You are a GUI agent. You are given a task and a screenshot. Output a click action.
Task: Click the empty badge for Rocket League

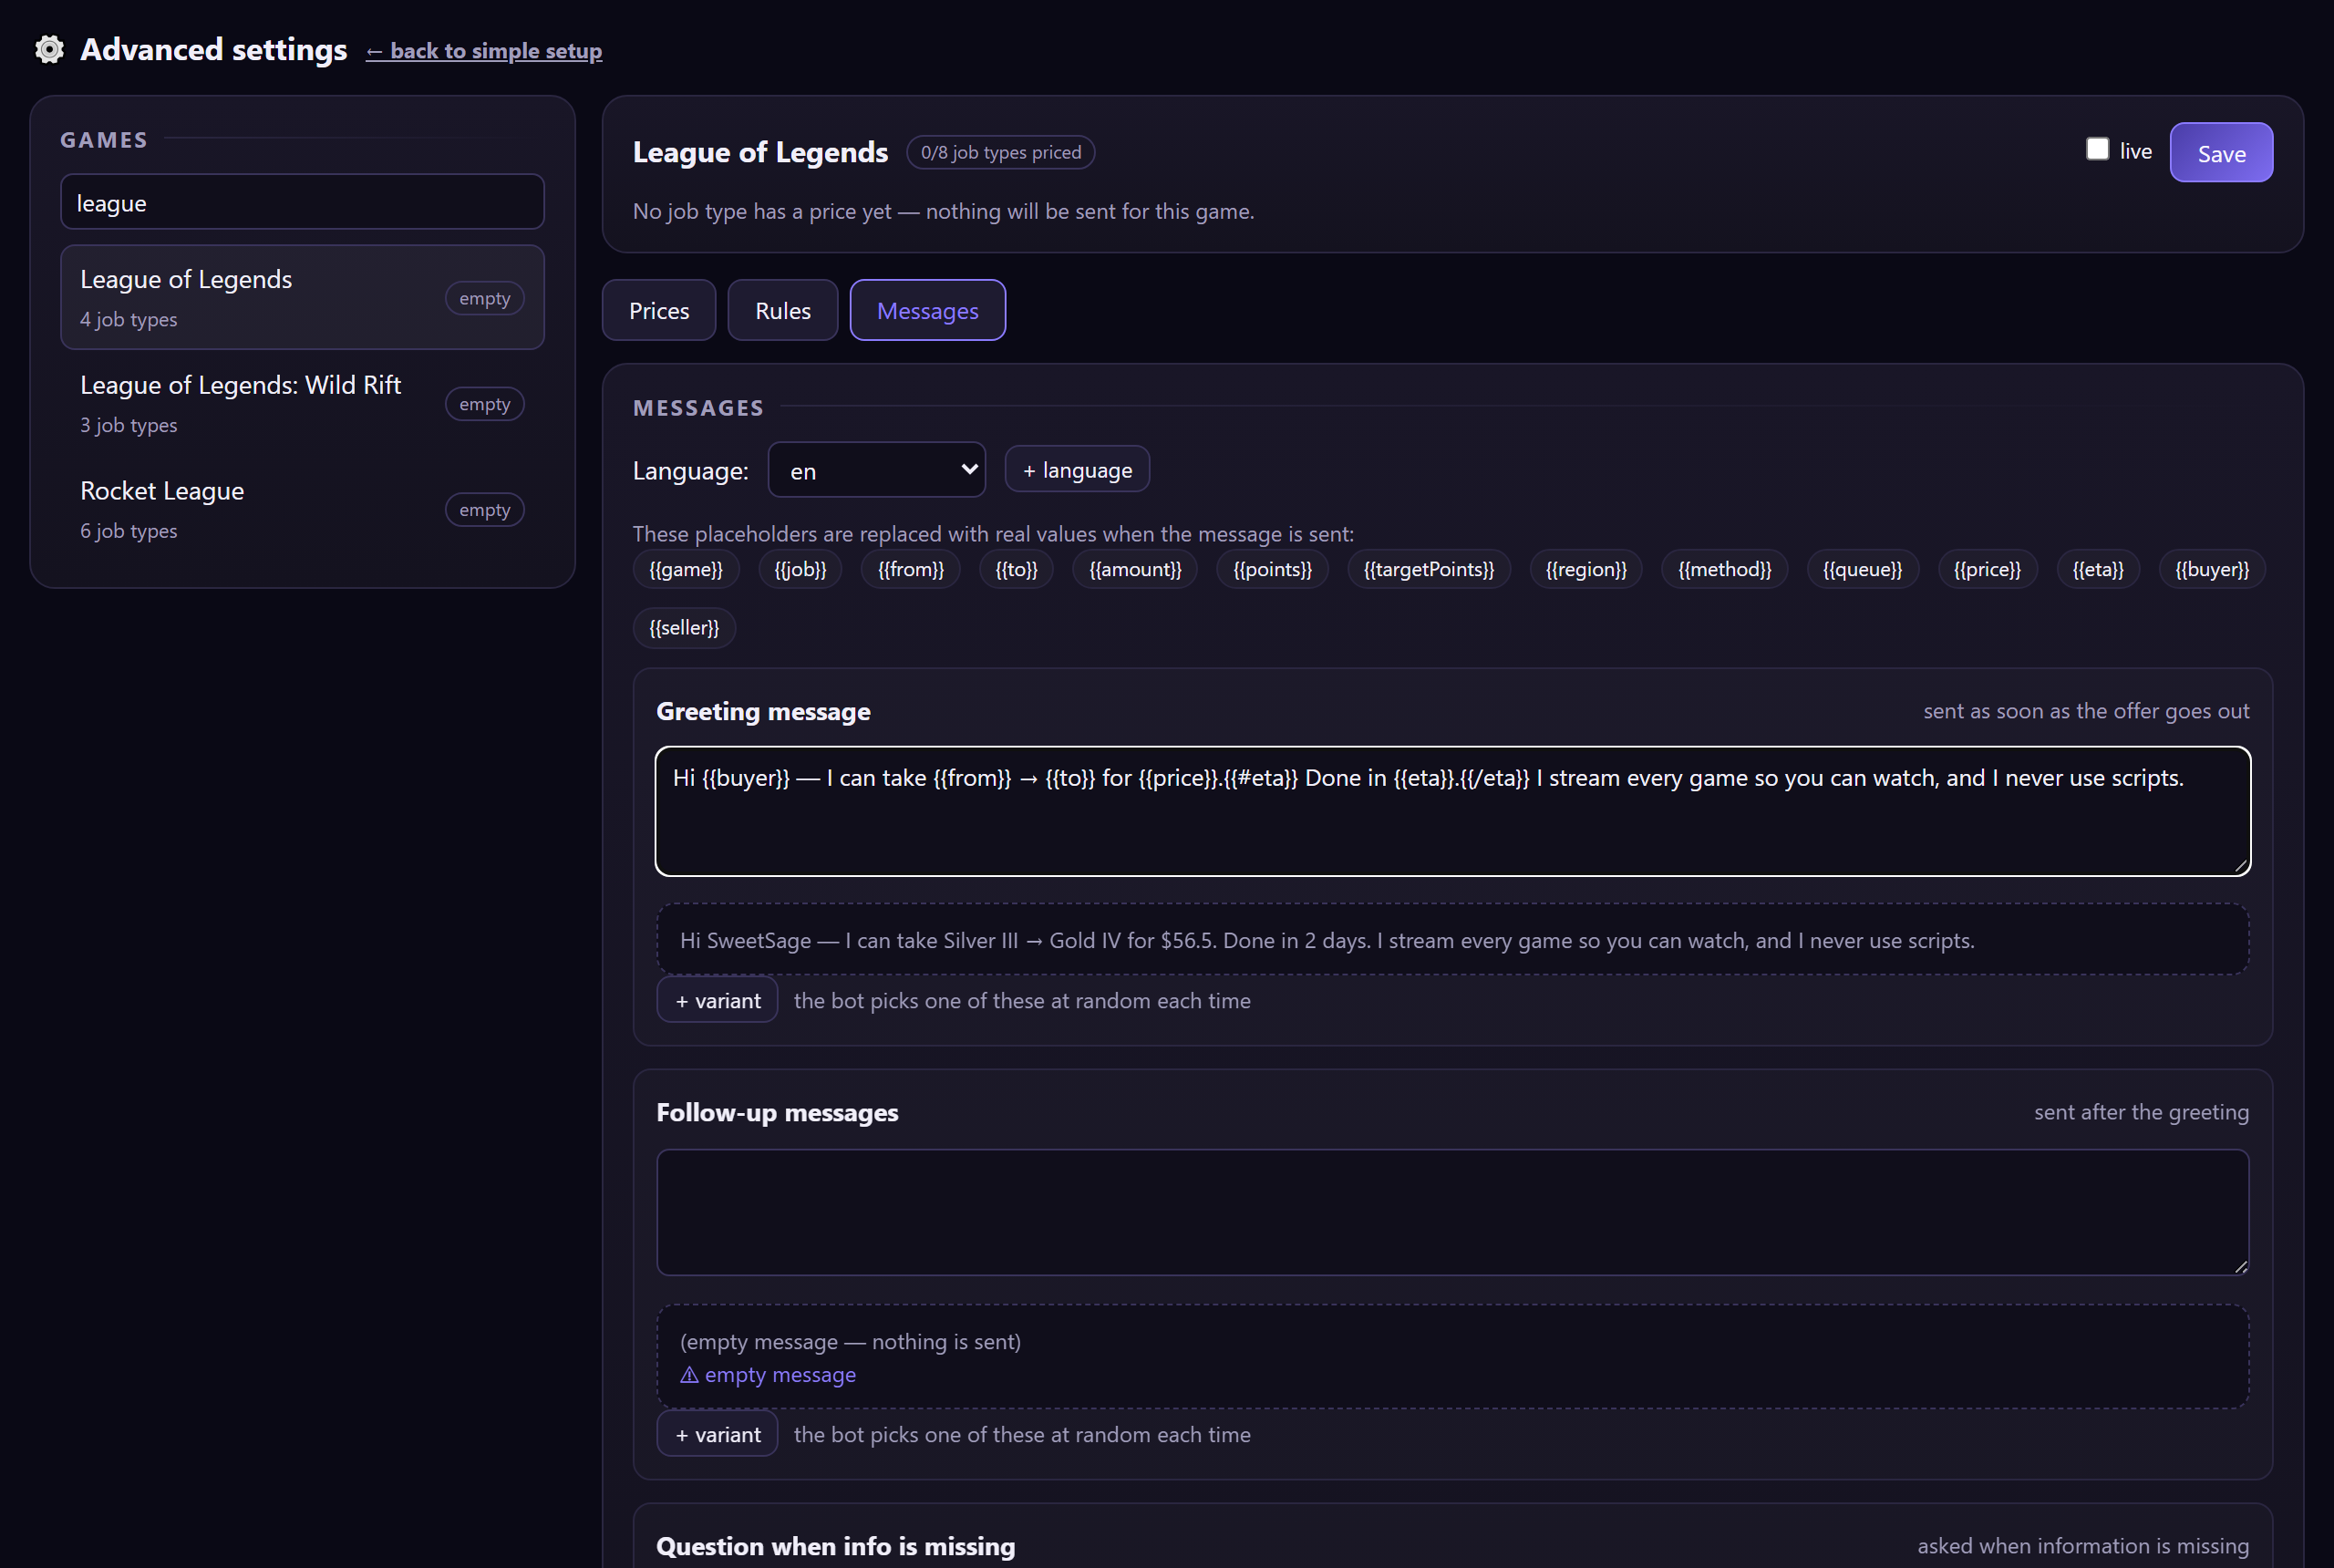[485, 510]
